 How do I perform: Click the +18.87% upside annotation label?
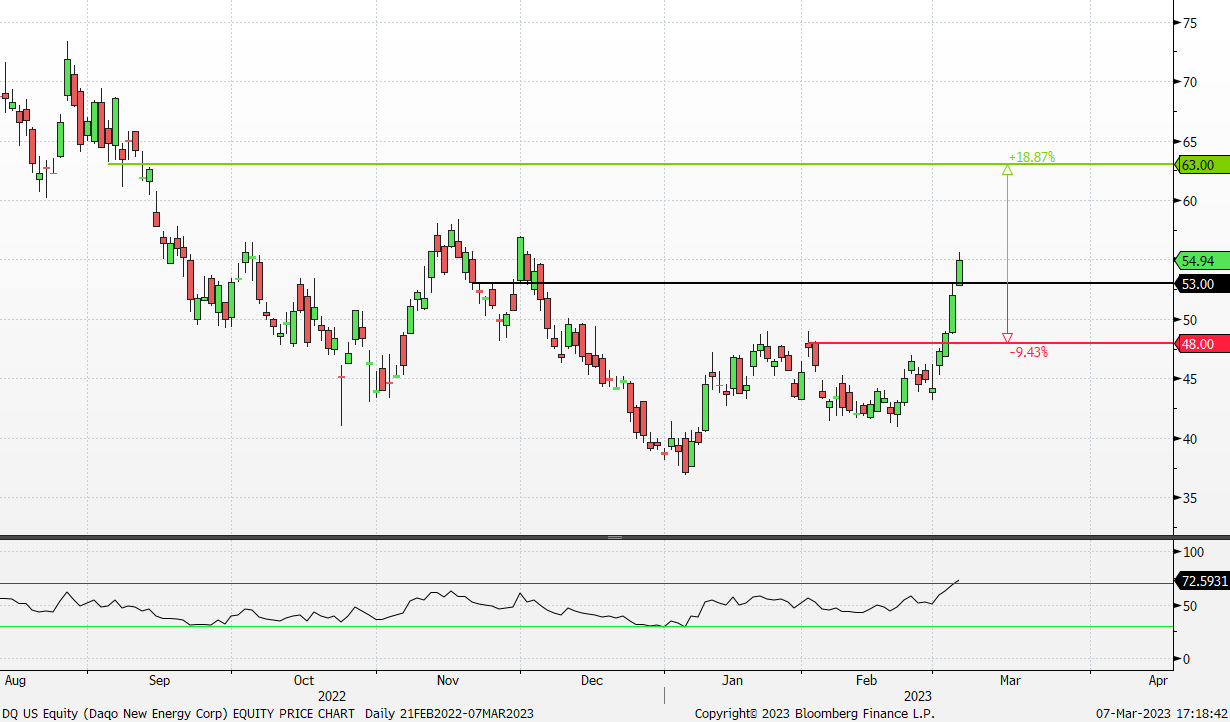[1031, 157]
